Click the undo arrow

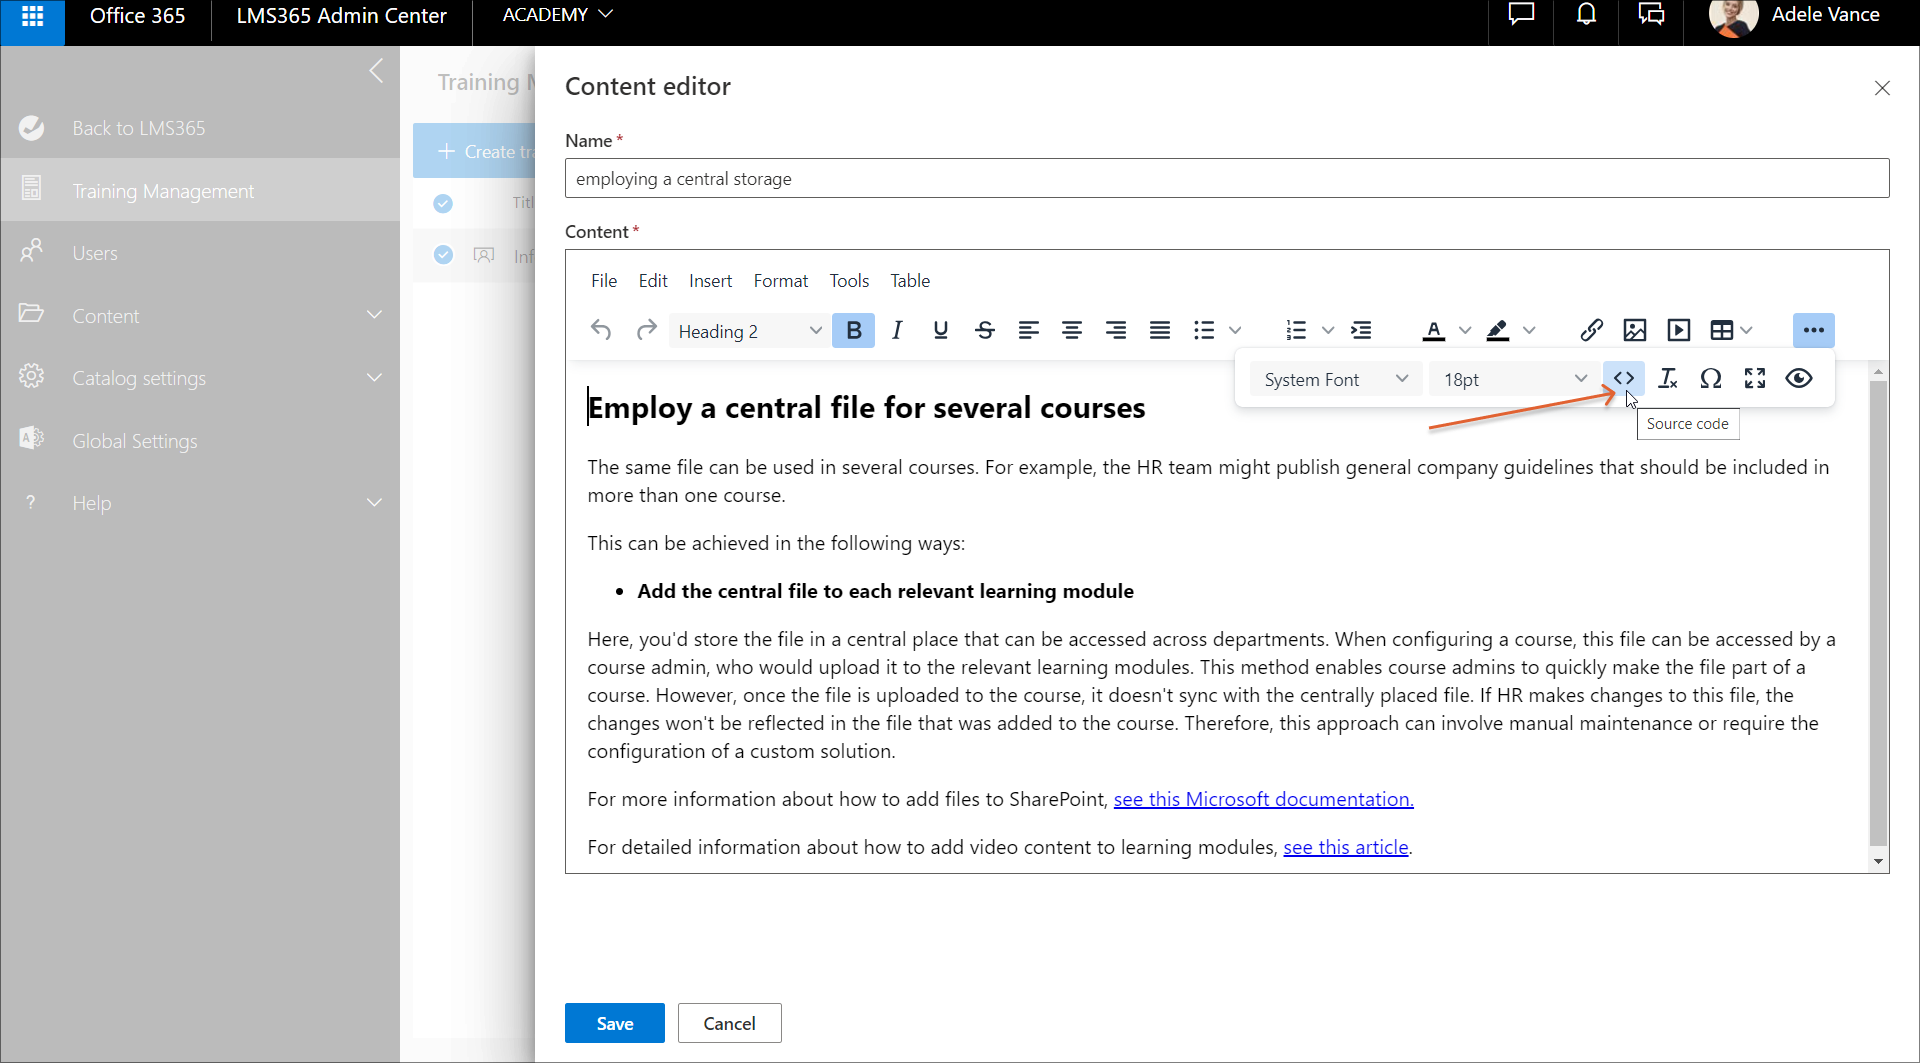pyautogui.click(x=601, y=330)
